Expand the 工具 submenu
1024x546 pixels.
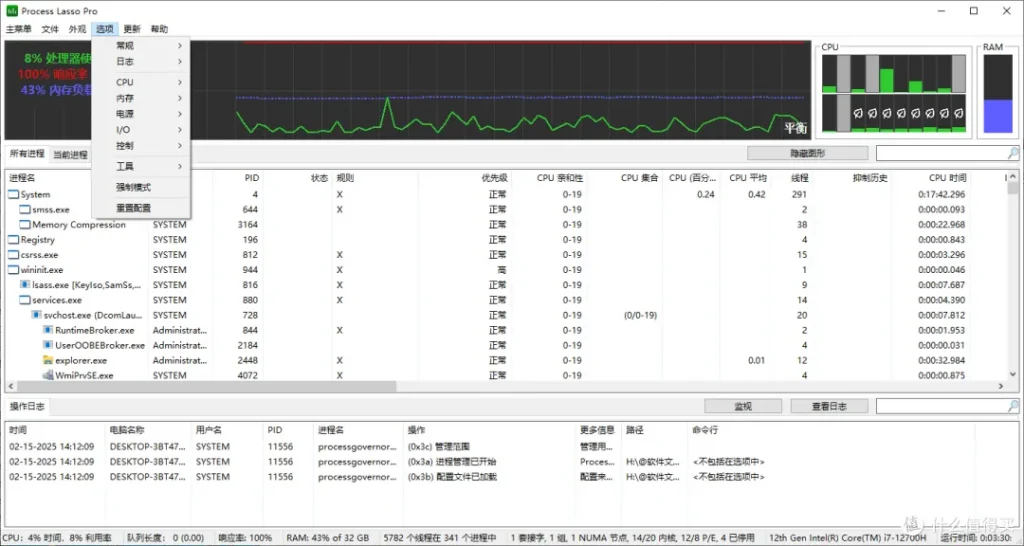coord(140,167)
